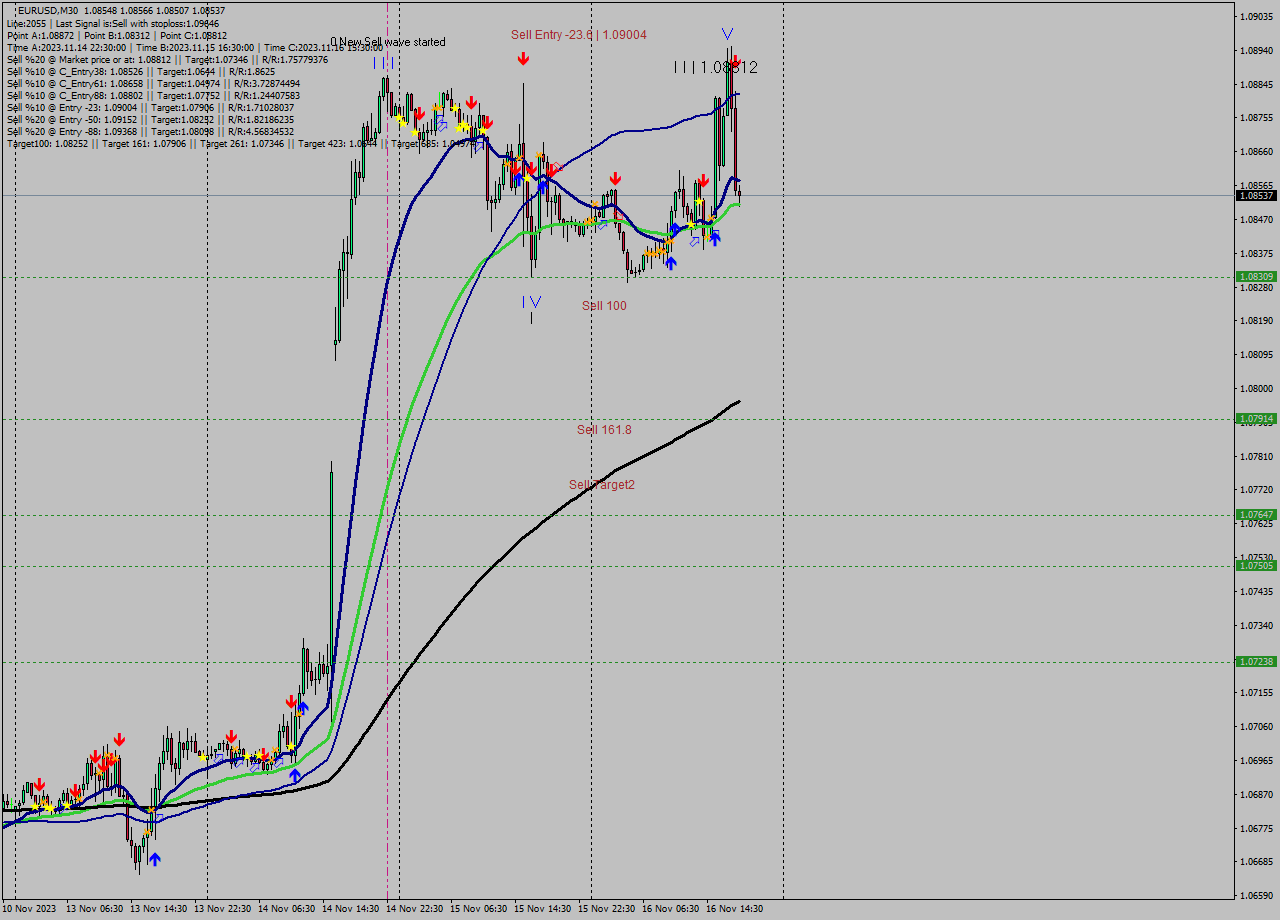Screen dimensions: 1280x920
Task: Click the 'Sell 161.8' target label
Action: 604,430
